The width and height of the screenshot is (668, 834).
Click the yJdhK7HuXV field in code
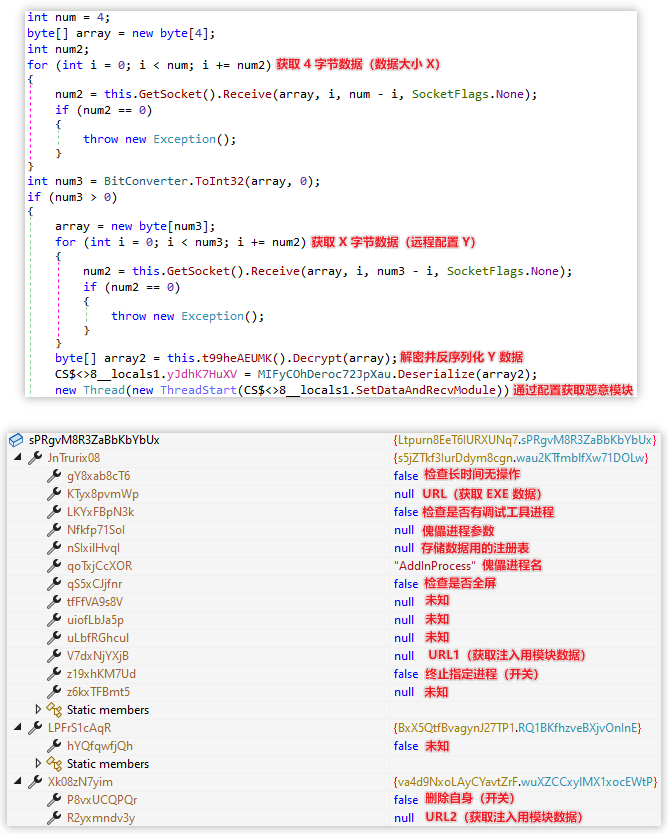[x=202, y=373]
